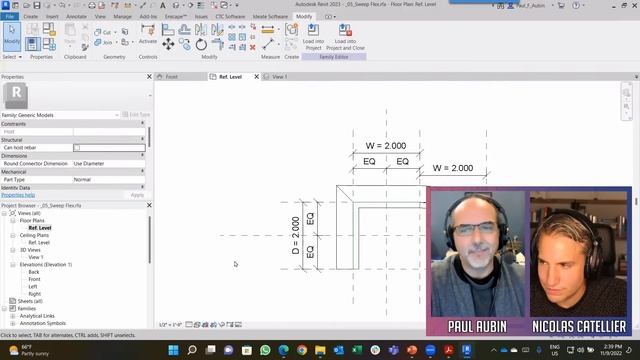Viewport: 640px width, 360px height.
Task: Click the Trim/Extend to Corner icon
Action: [217, 44]
